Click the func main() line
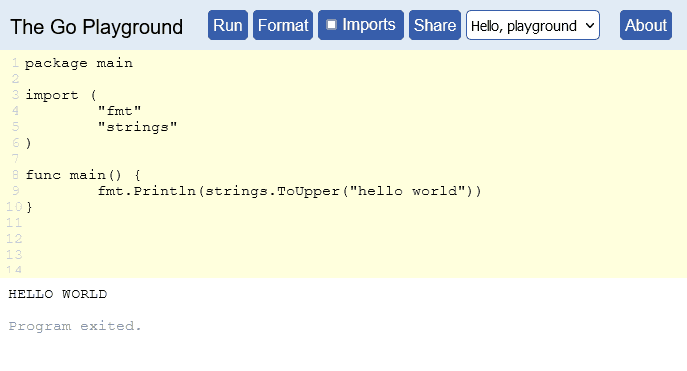 pos(83,175)
